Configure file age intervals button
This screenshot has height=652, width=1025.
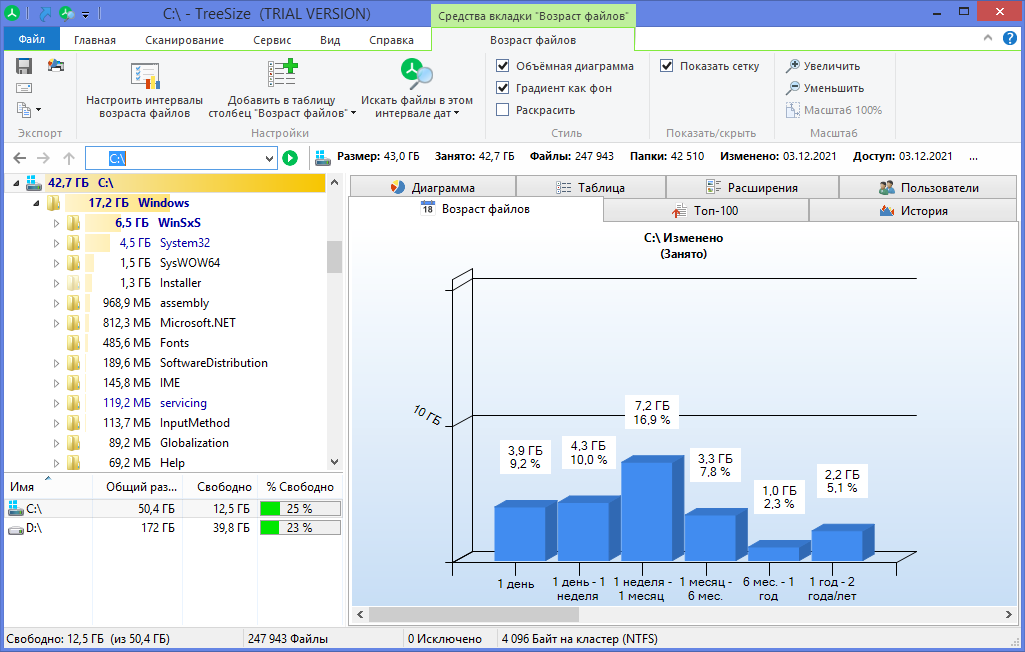tap(144, 90)
